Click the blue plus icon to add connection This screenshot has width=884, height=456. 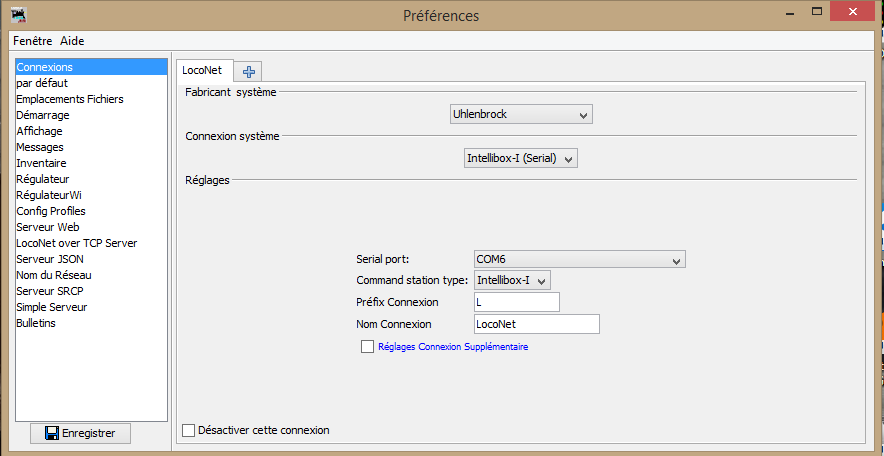(249, 72)
